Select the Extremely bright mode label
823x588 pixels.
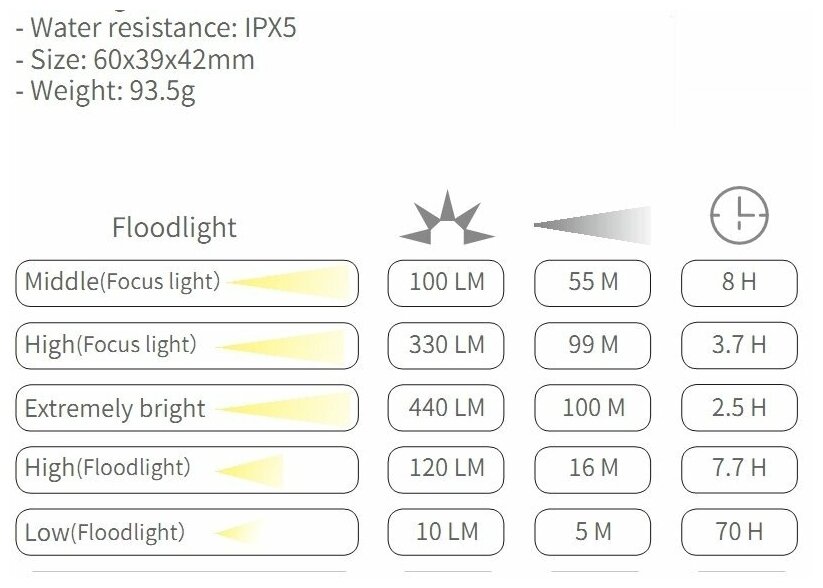[115, 409]
